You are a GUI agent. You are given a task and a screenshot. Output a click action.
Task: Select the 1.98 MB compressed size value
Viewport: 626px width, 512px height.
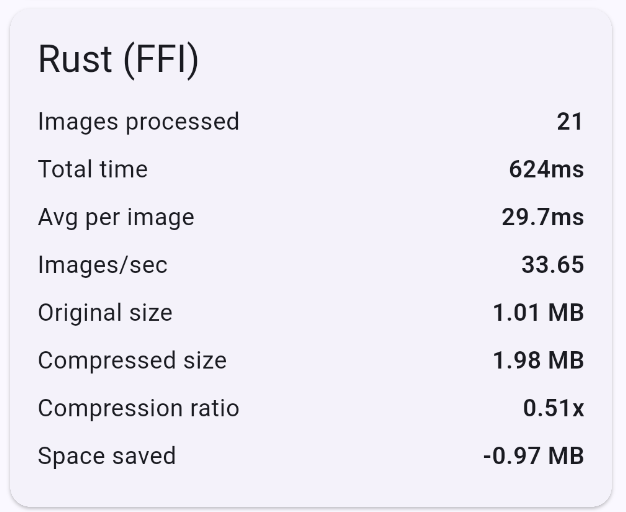(538, 361)
